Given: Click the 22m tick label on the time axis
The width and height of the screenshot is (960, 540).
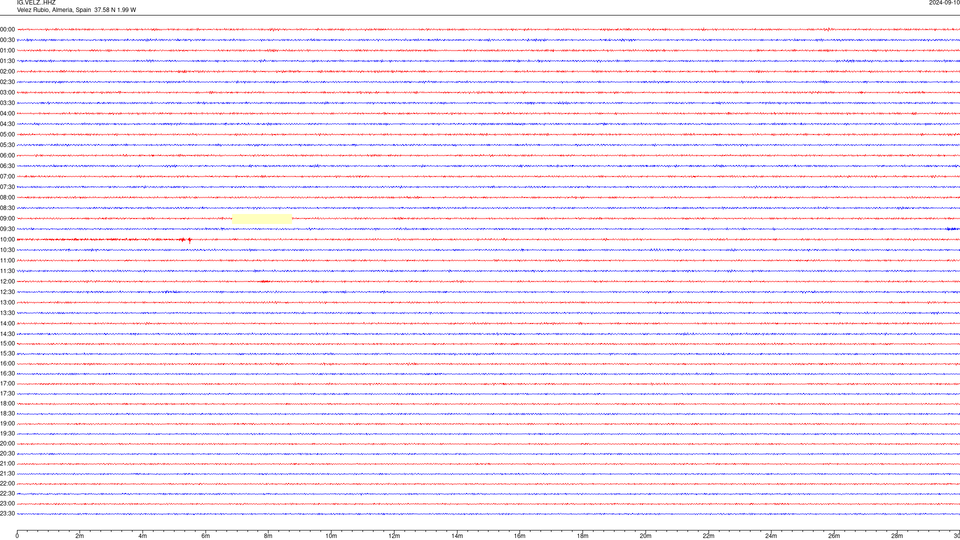Looking at the screenshot, I should tap(708, 536).
